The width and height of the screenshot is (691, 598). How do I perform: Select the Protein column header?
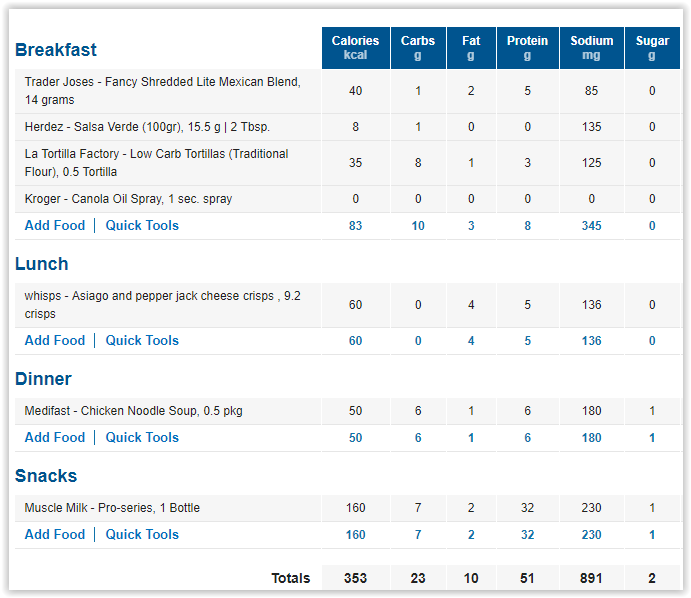[528, 48]
